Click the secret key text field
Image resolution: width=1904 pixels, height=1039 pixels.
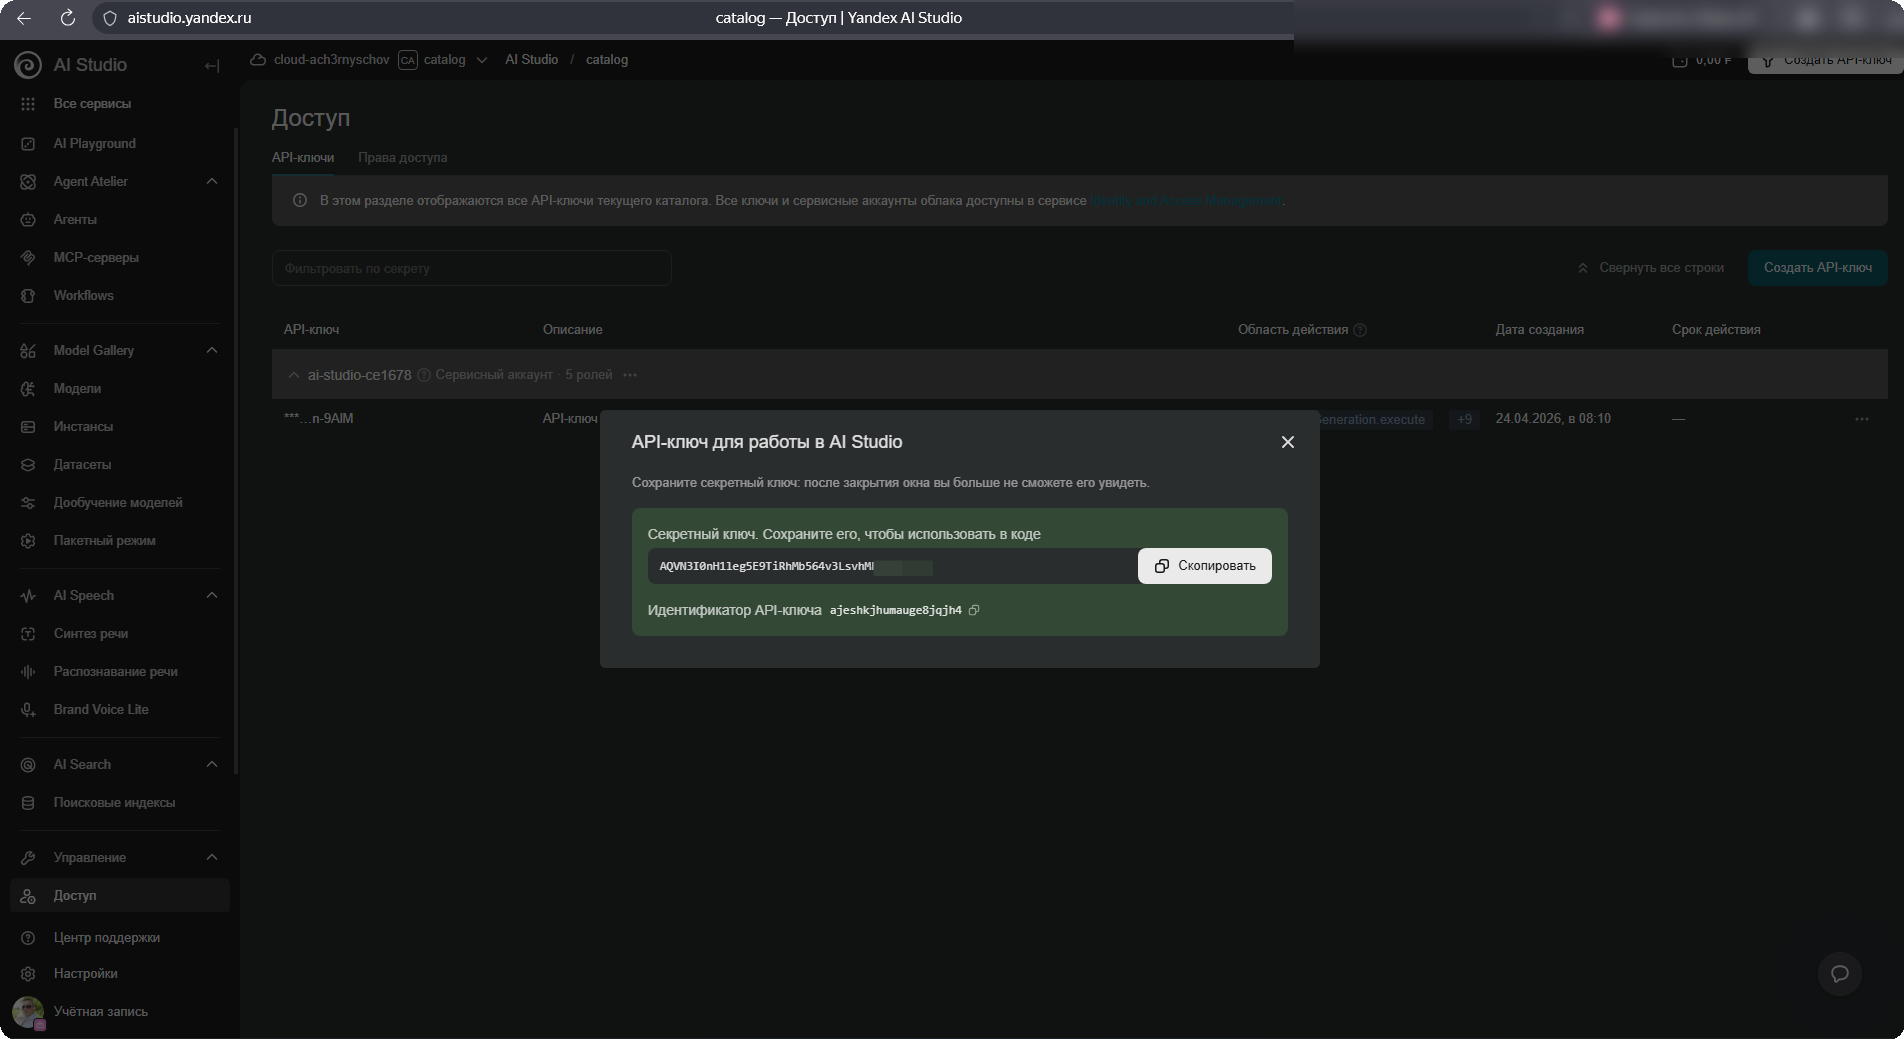[x=892, y=566]
